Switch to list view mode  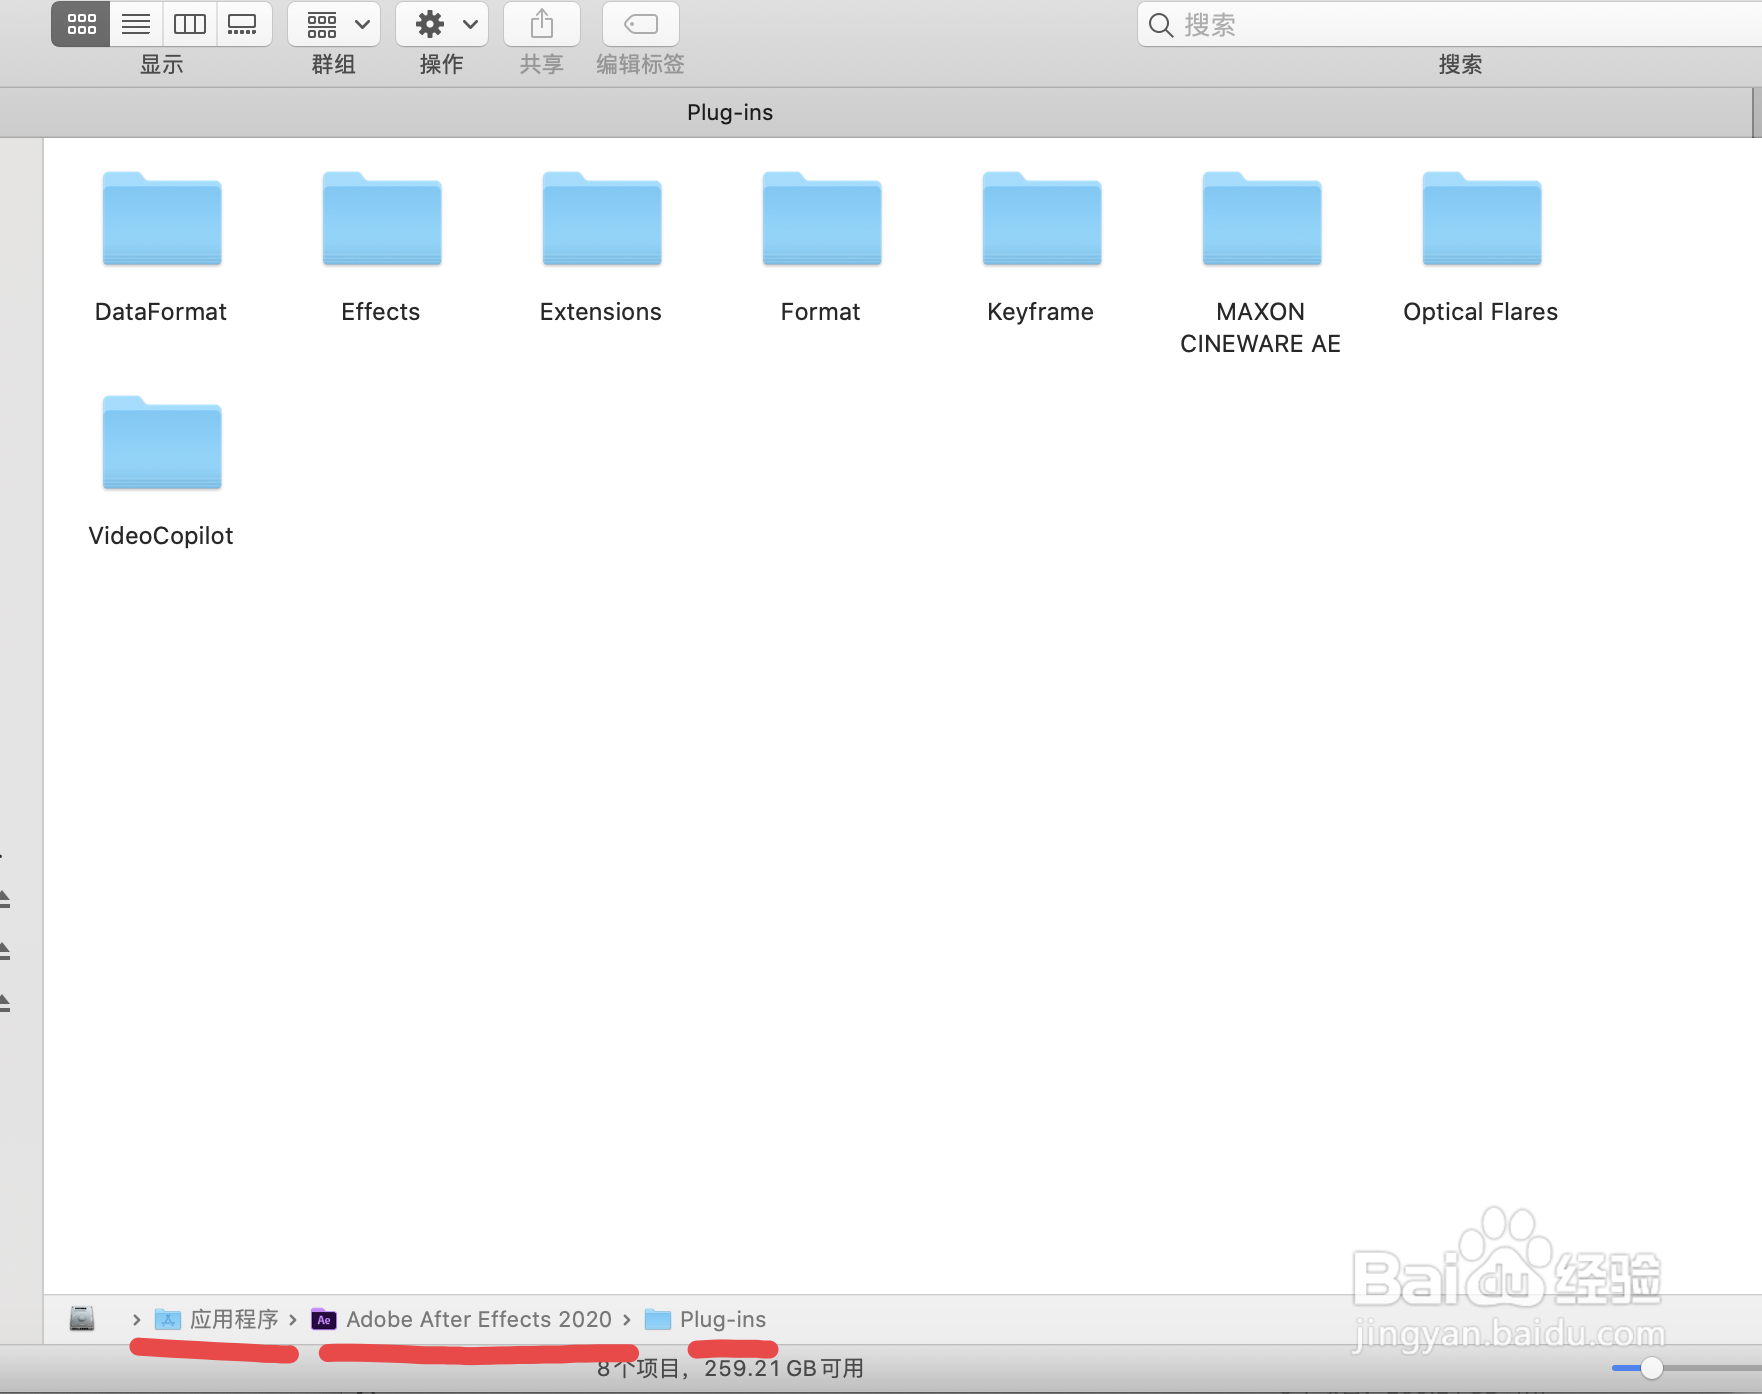coord(136,24)
